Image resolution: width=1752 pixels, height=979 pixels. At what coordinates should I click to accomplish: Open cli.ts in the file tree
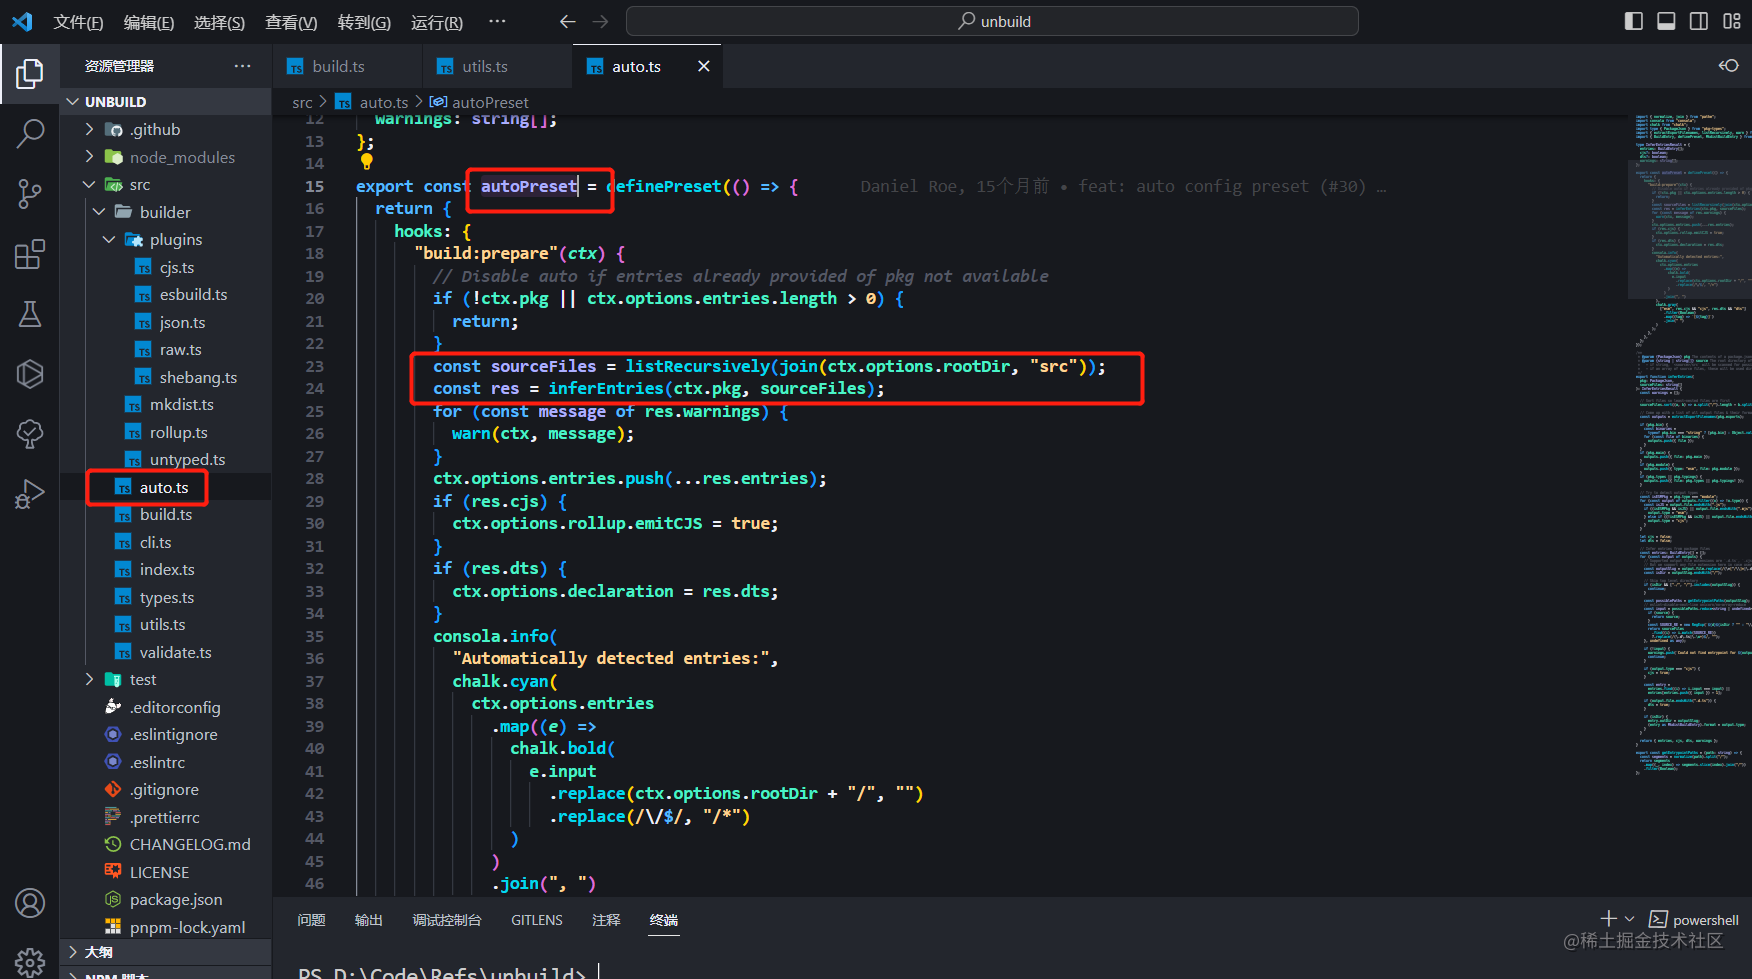coord(166,542)
